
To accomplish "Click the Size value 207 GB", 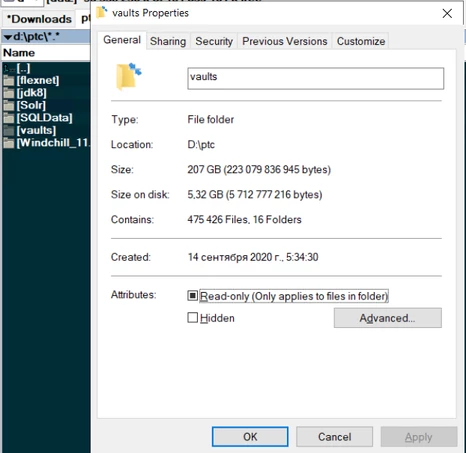I will tap(259, 169).
